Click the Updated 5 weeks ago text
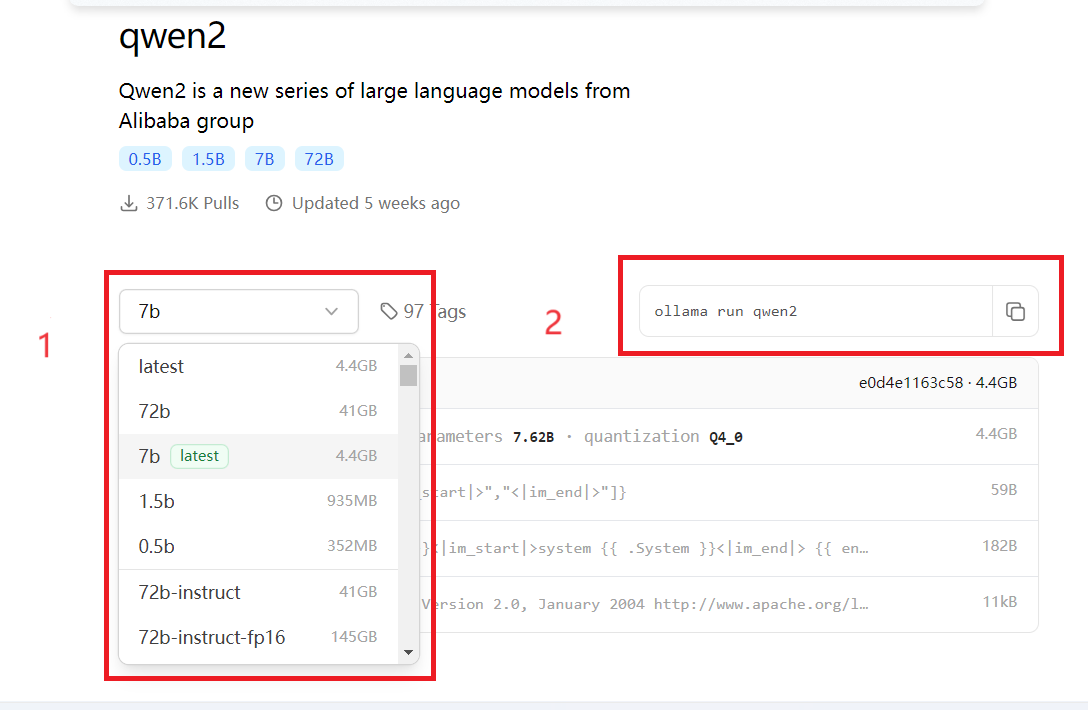Screen dimensions: 1088x710 (x=375, y=203)
